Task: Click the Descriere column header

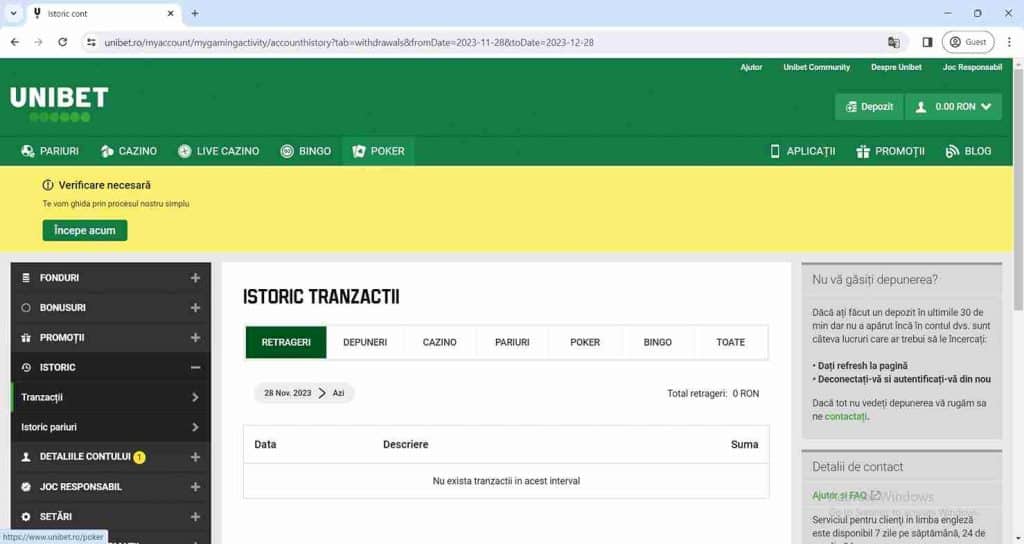Action: [406, 444]
